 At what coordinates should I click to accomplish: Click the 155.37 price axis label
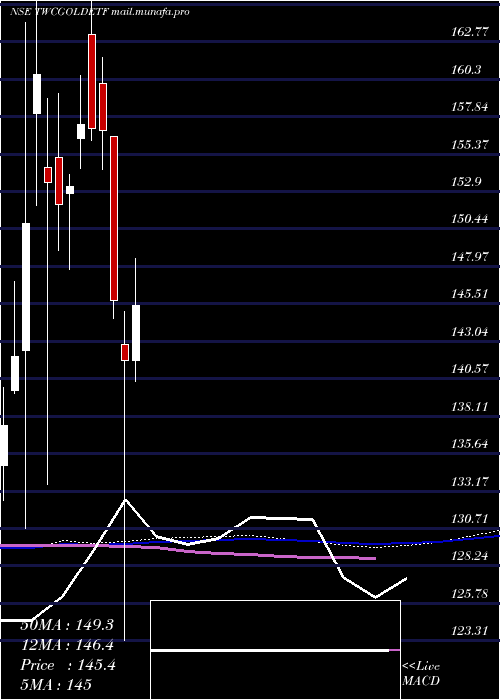(x=468, y=145)
